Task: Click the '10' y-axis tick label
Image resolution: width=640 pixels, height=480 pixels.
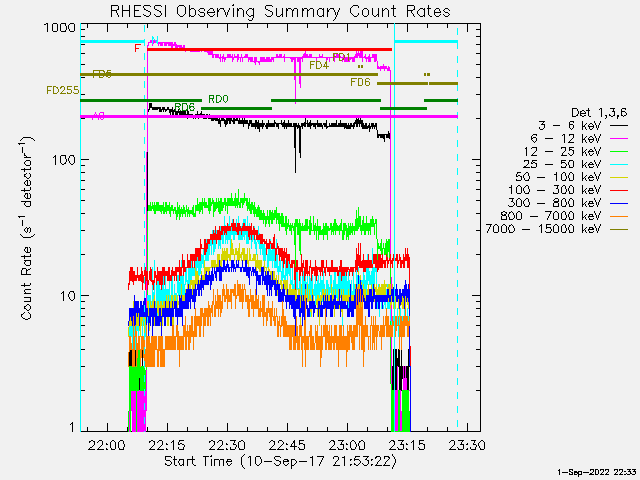Action: pyautogui.click(x=68, y=296)
